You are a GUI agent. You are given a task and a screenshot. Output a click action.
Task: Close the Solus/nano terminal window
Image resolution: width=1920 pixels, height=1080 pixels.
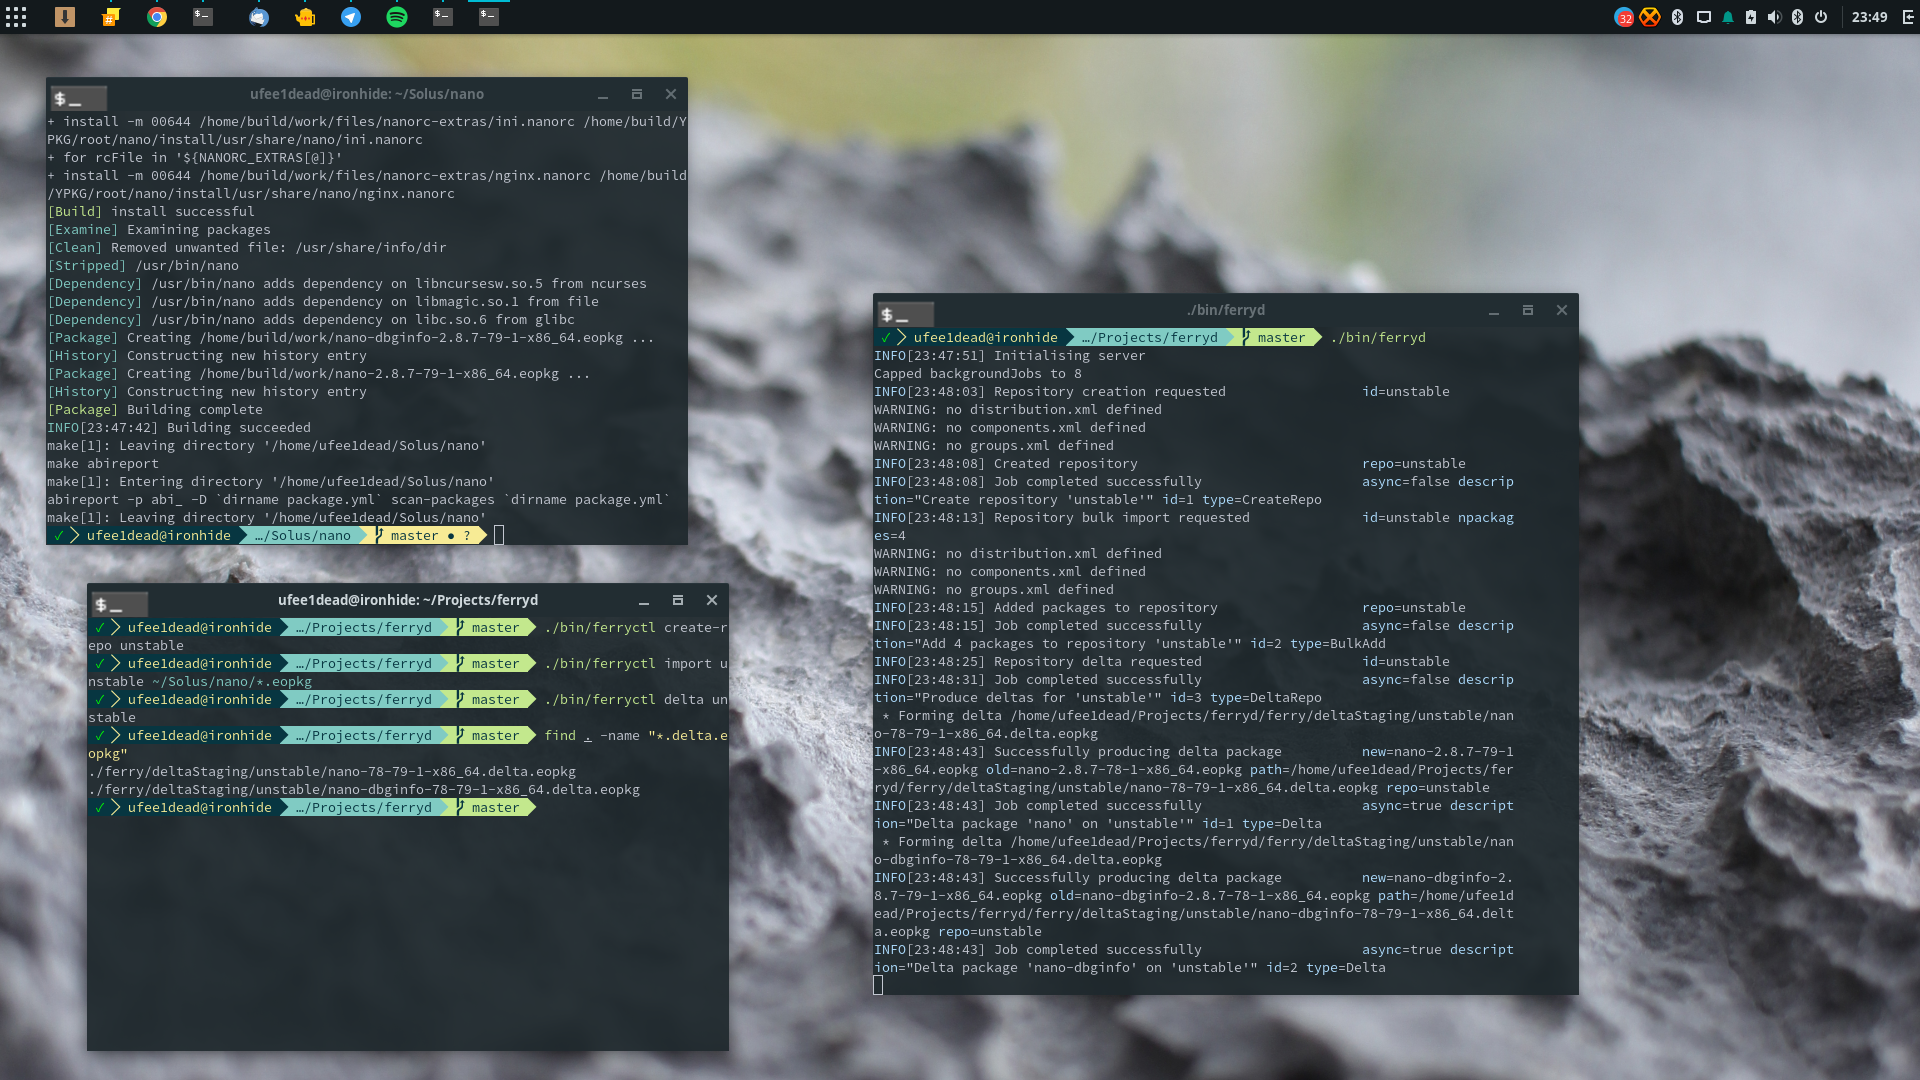[671, 94]
